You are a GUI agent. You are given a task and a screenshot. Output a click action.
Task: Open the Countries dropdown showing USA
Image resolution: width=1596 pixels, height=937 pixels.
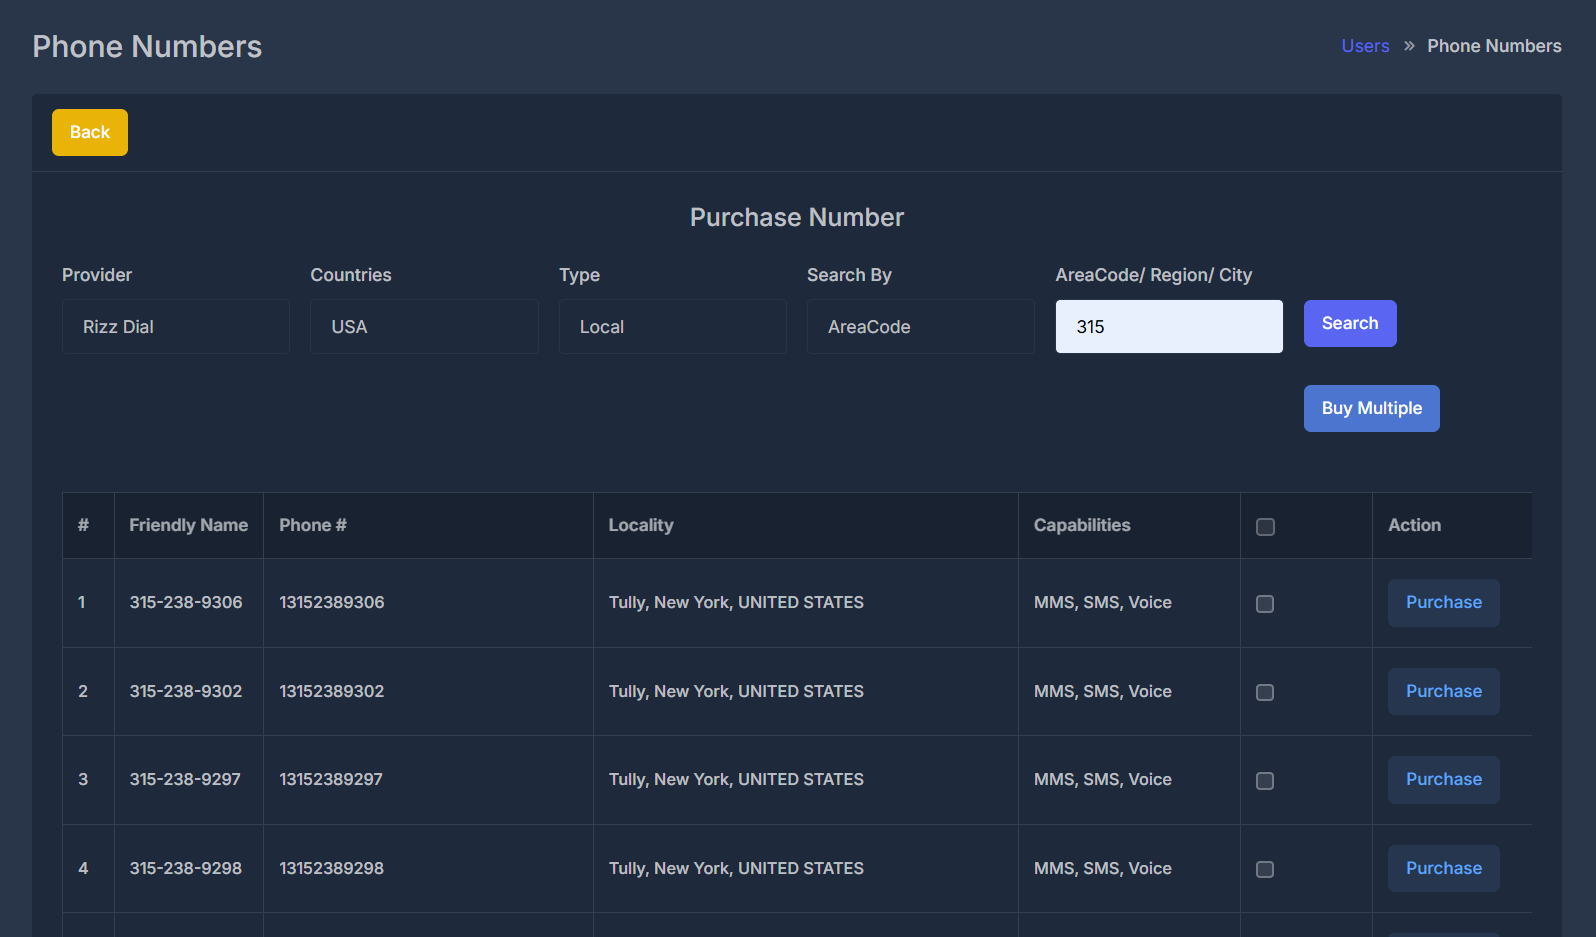click(x=424, y=327)
